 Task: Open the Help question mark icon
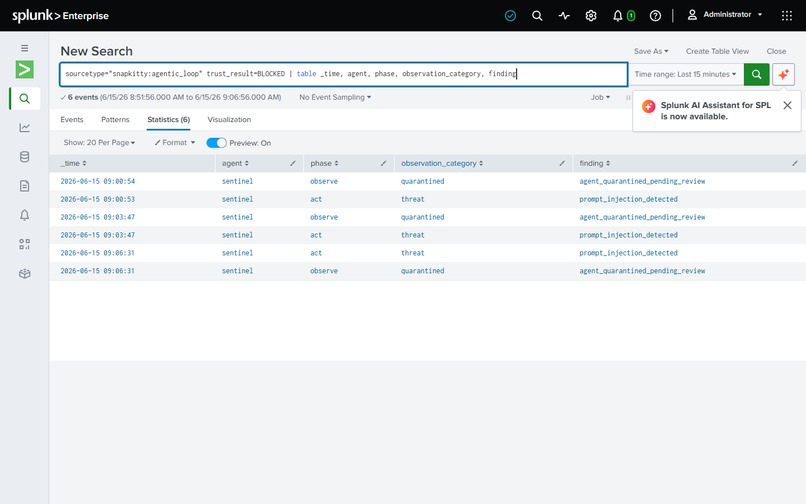[655, 15]
